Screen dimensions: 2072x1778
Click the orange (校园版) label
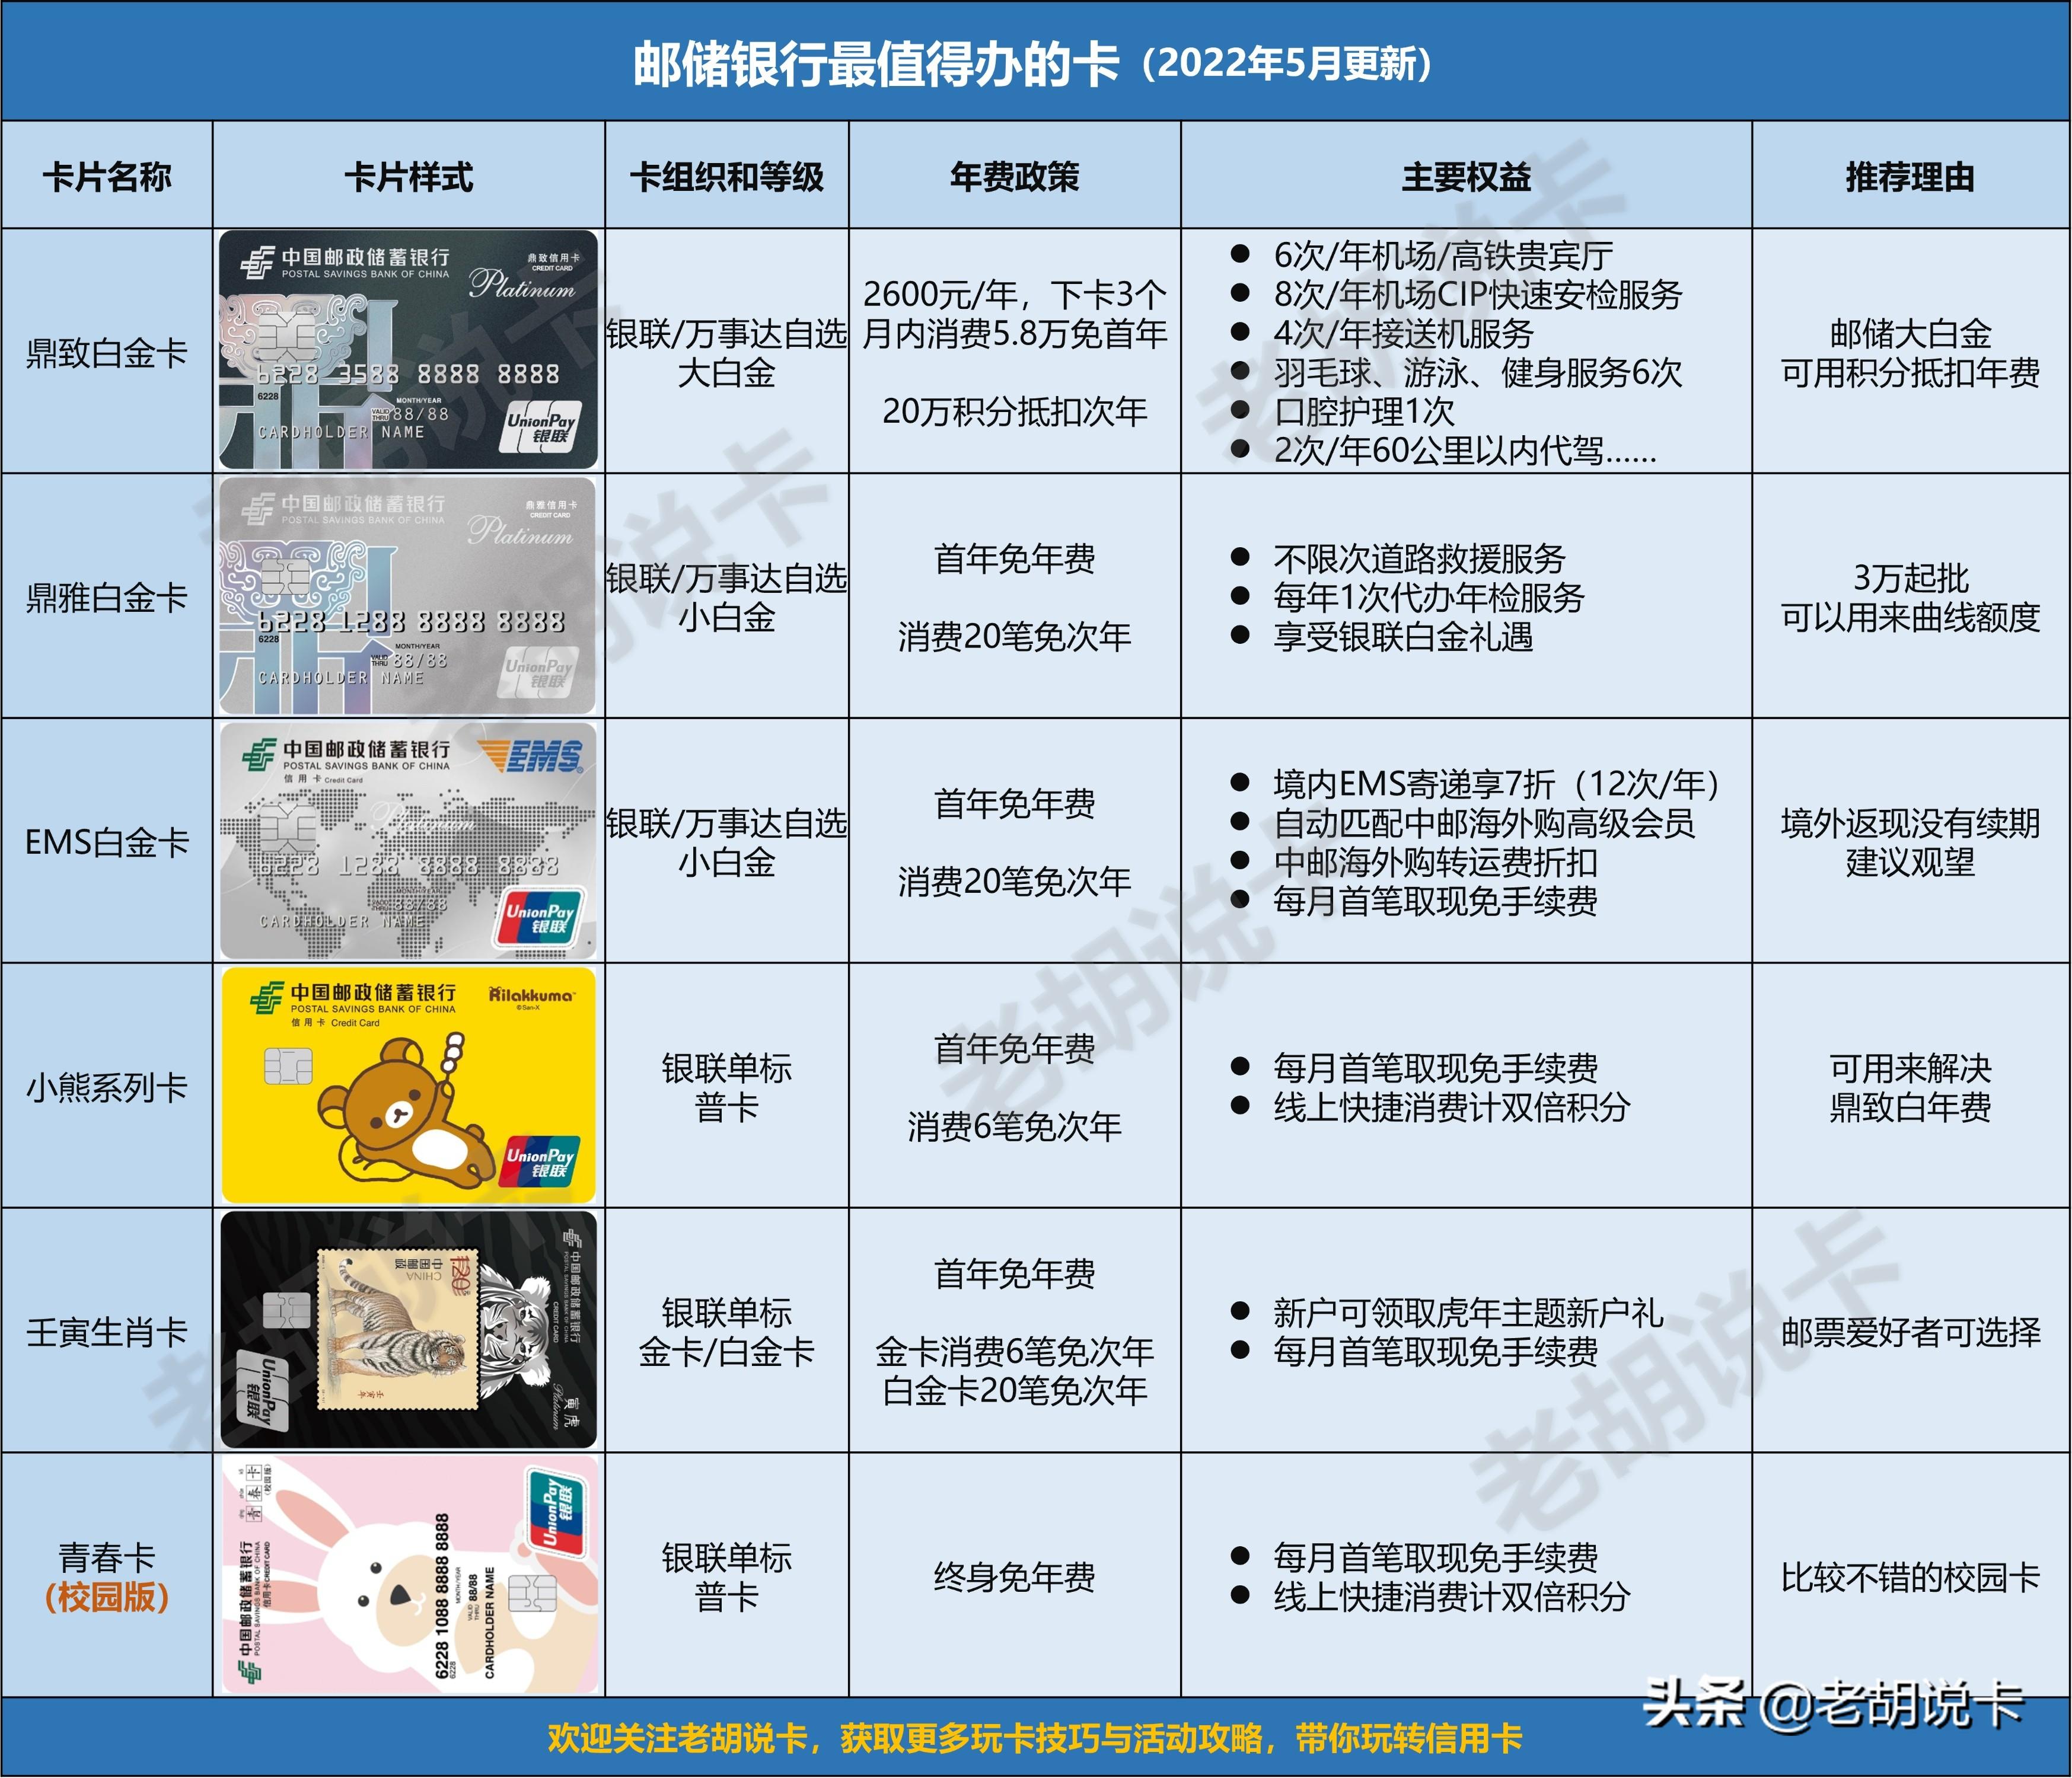(x=107, y=1597)
